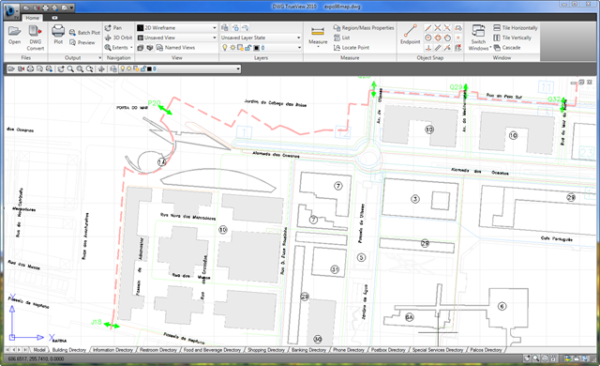
Task: Toggle Nearest object snap
Action: (447, 47)
